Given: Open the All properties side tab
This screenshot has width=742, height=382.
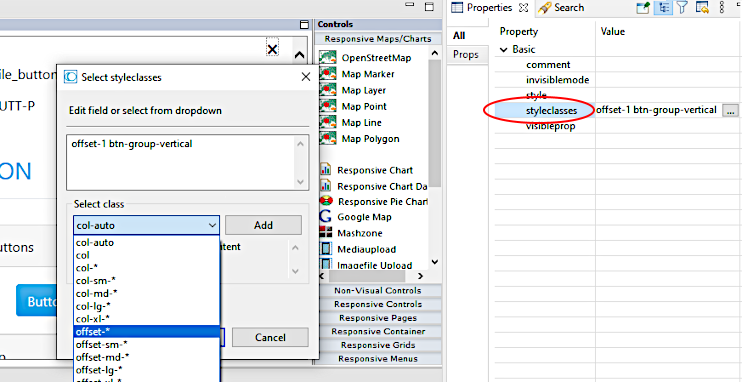Looking at the screenshot, I should coord(459,36).
